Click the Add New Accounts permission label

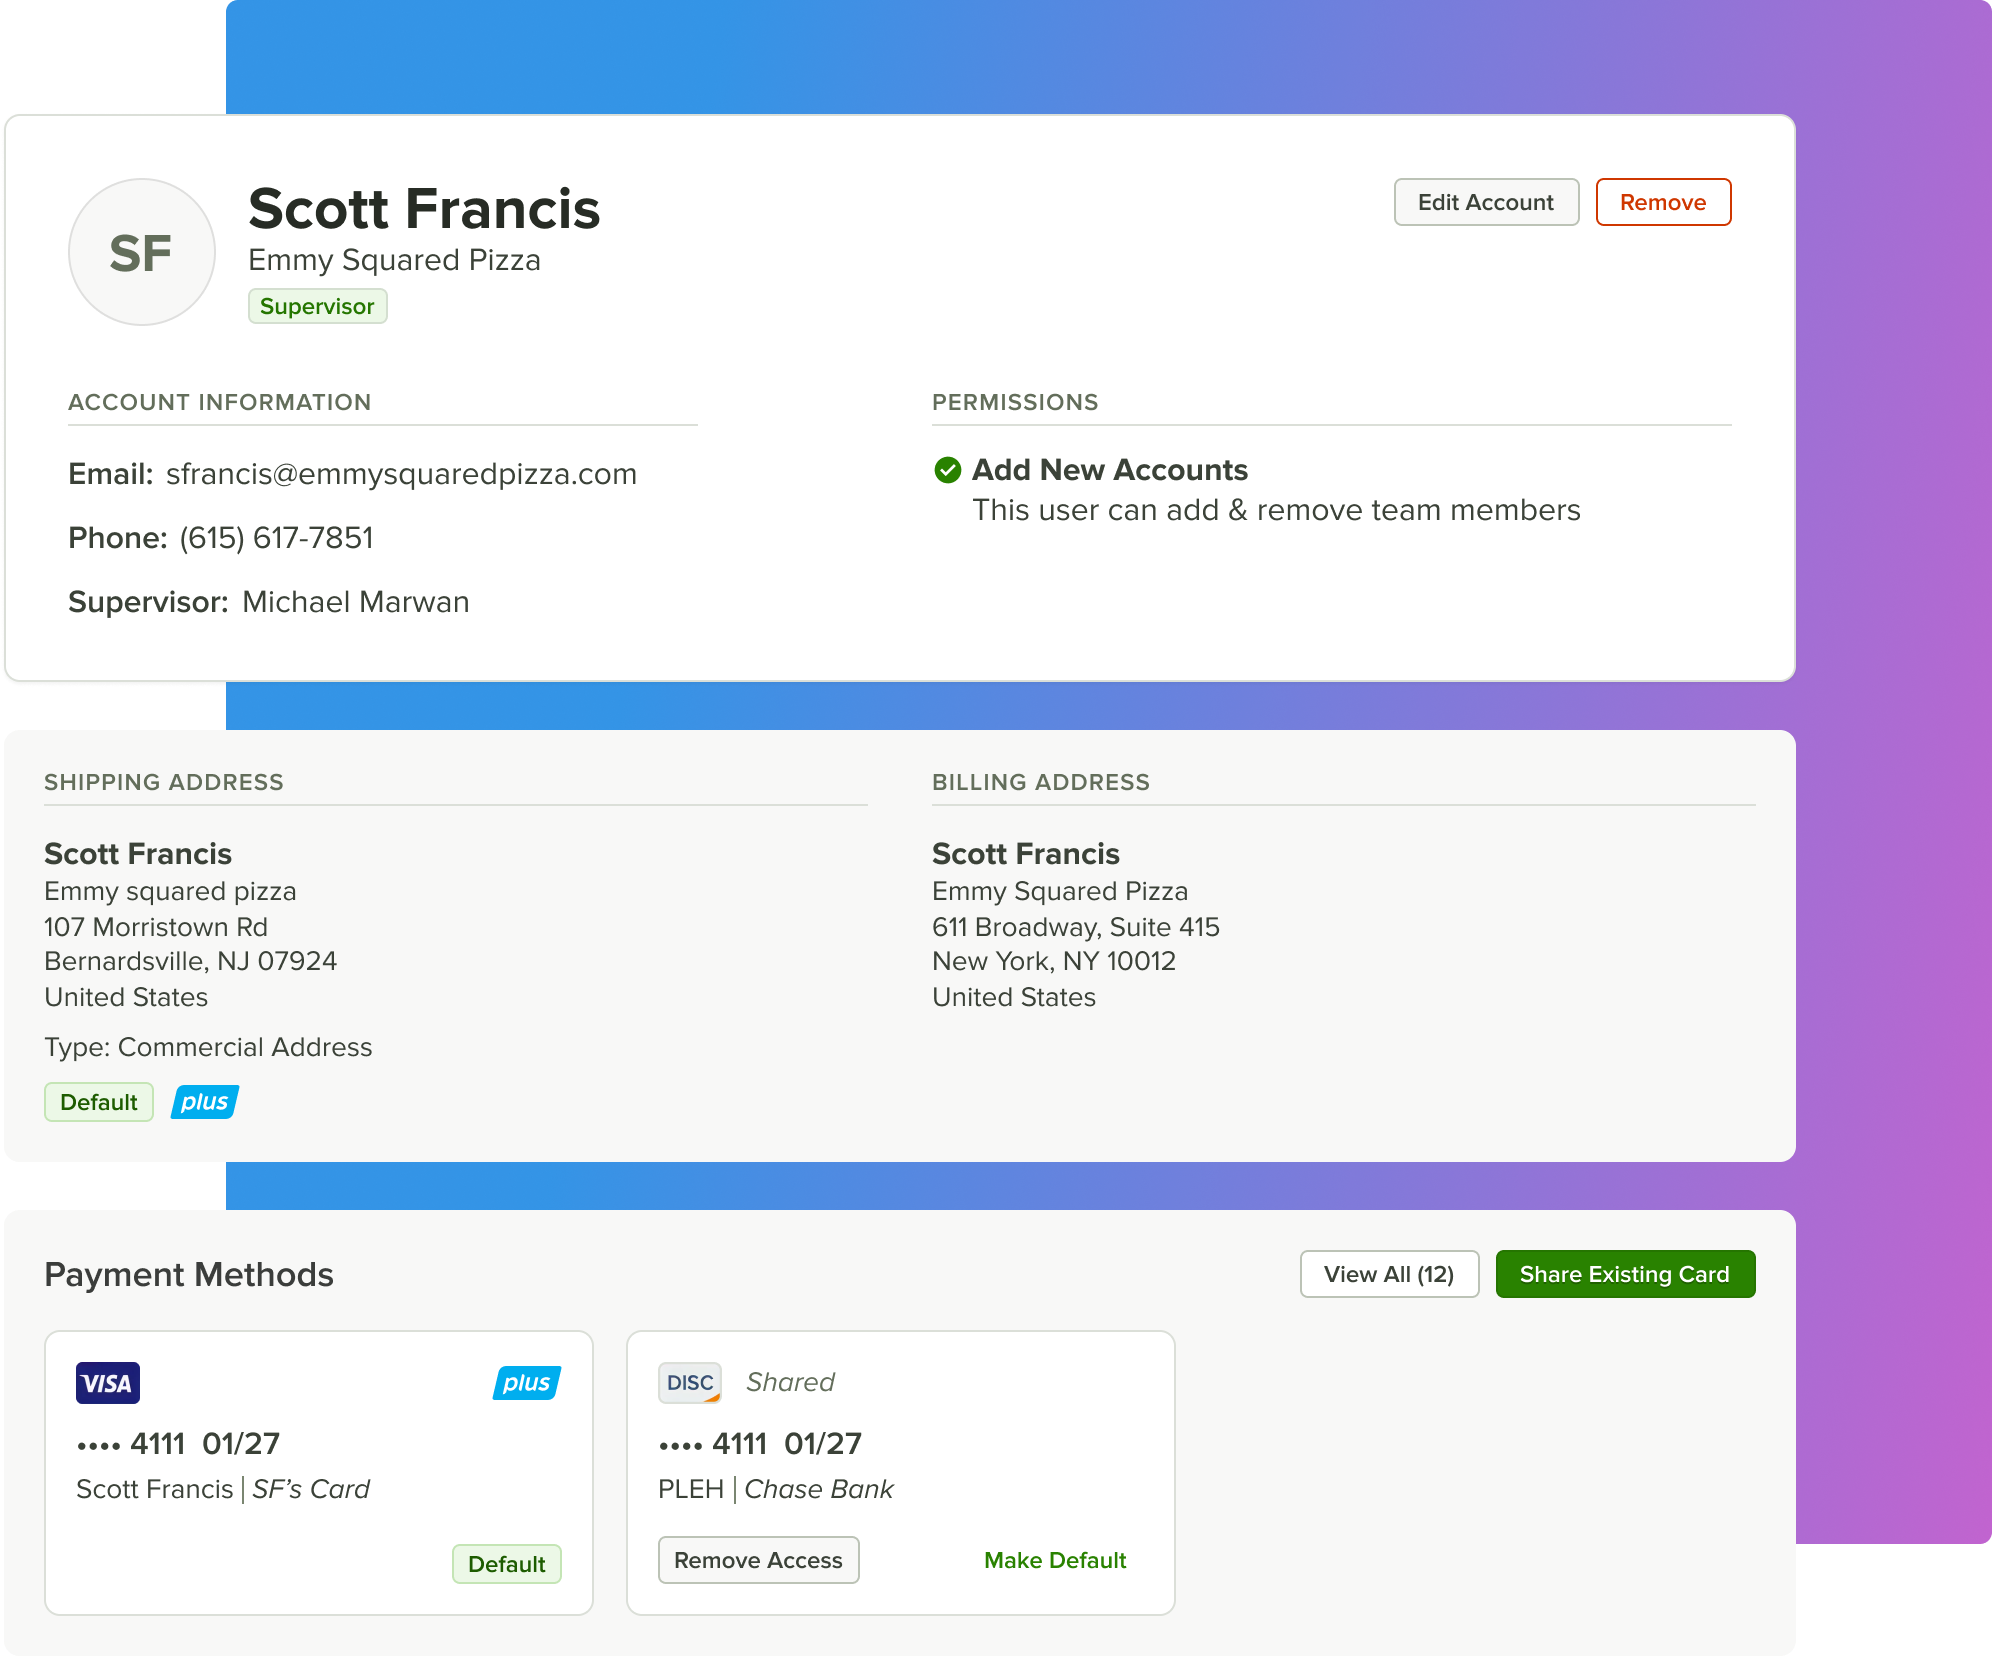tap(1109, 470)
